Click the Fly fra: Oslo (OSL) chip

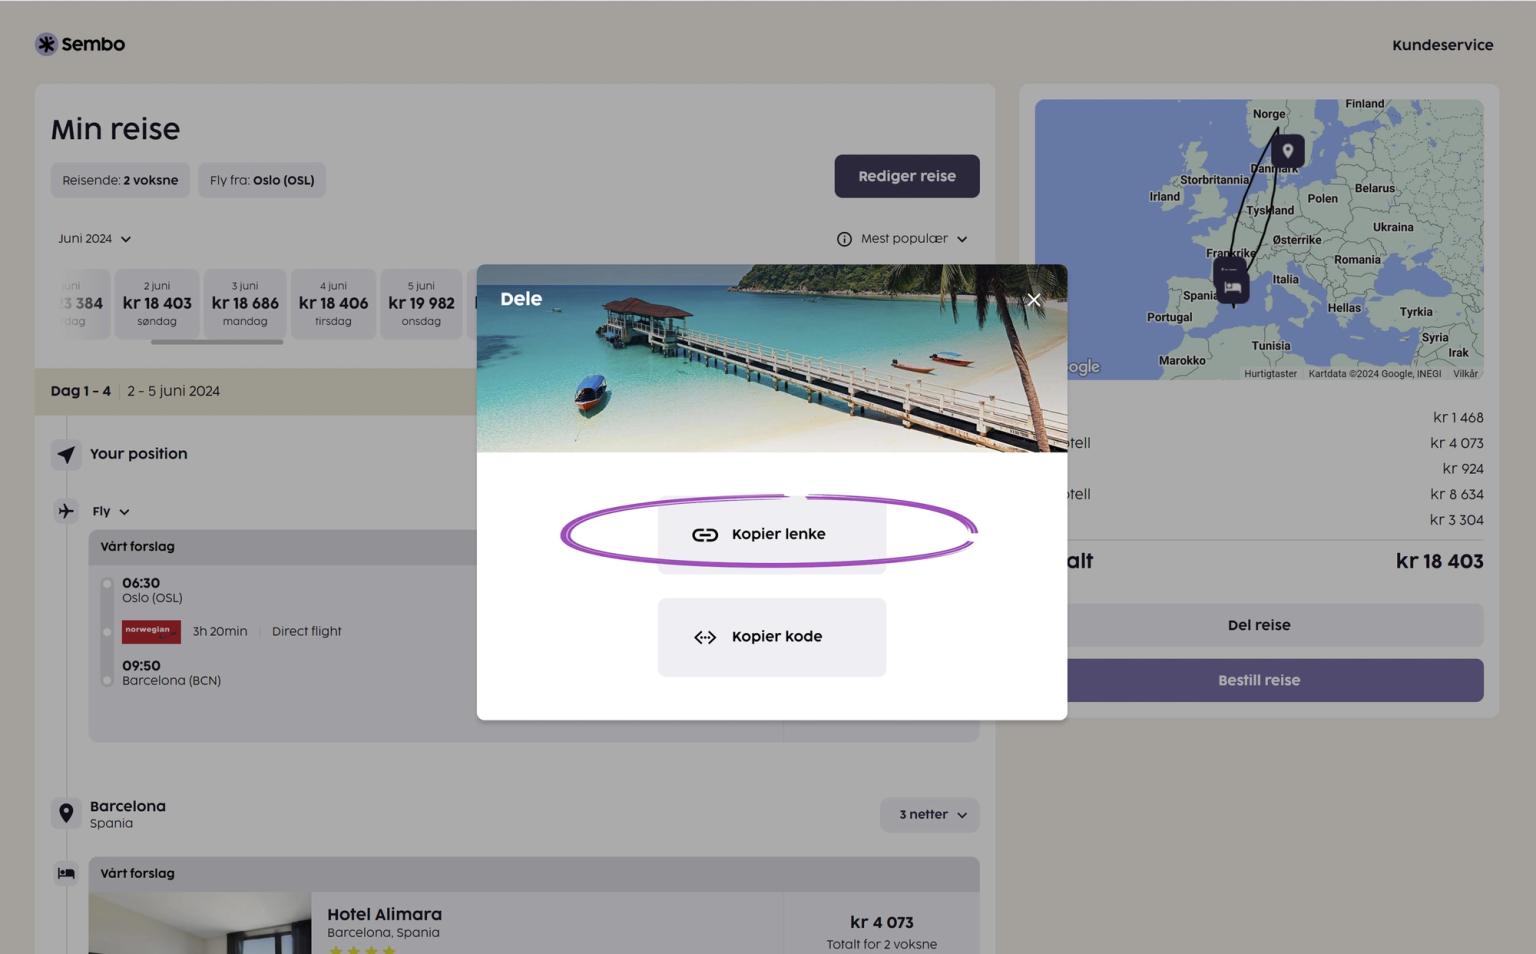point(262,180)
